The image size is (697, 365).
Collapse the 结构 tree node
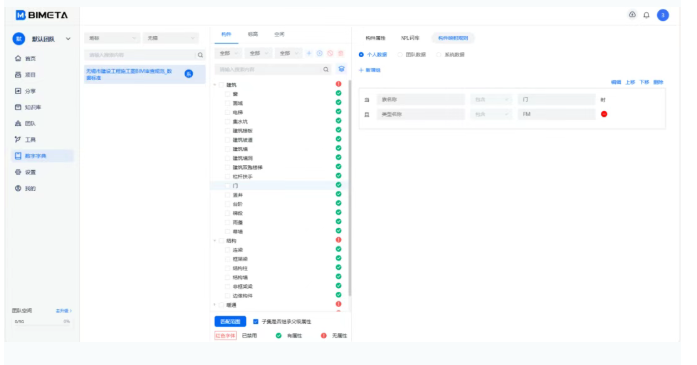pyautogui.click(x=215, y=241)
